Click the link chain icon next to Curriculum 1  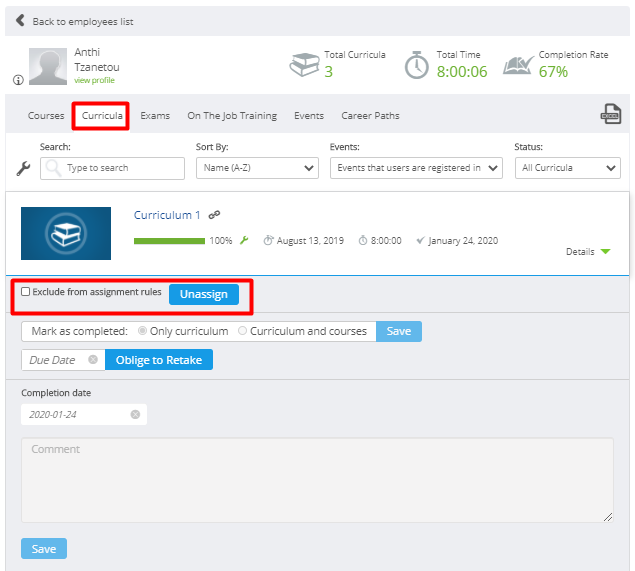click(214, 215)
